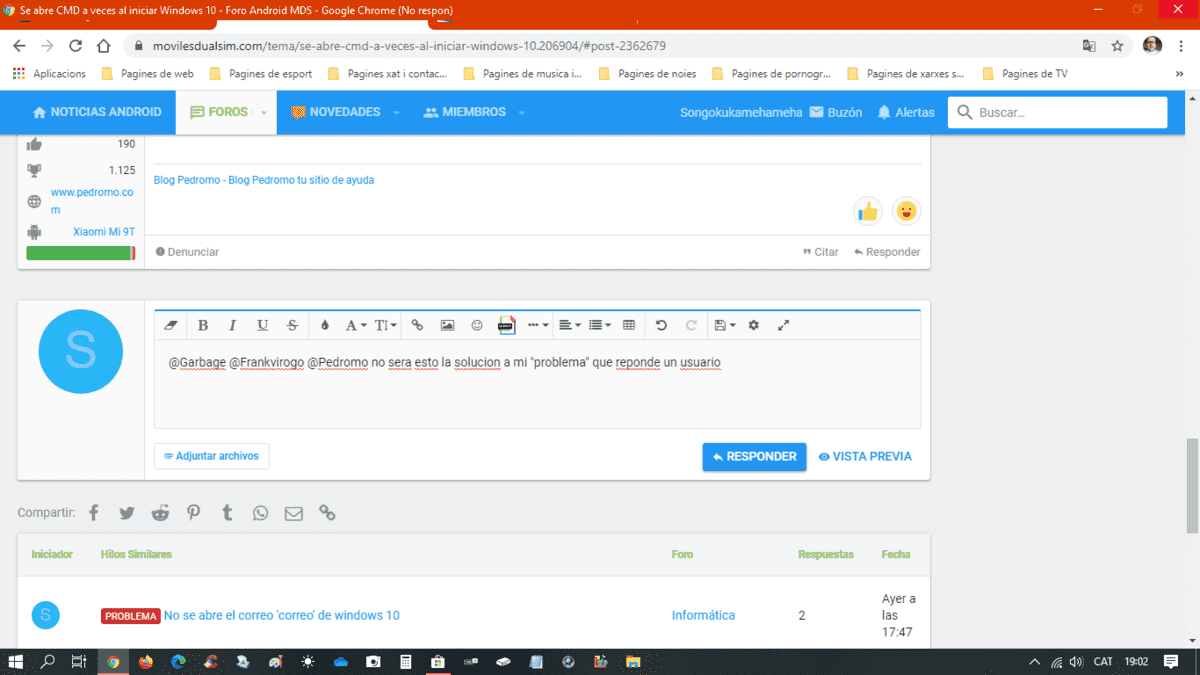Open the Songokukamehameha account menu
1200x675 pixels.
[x=741, y=113]
